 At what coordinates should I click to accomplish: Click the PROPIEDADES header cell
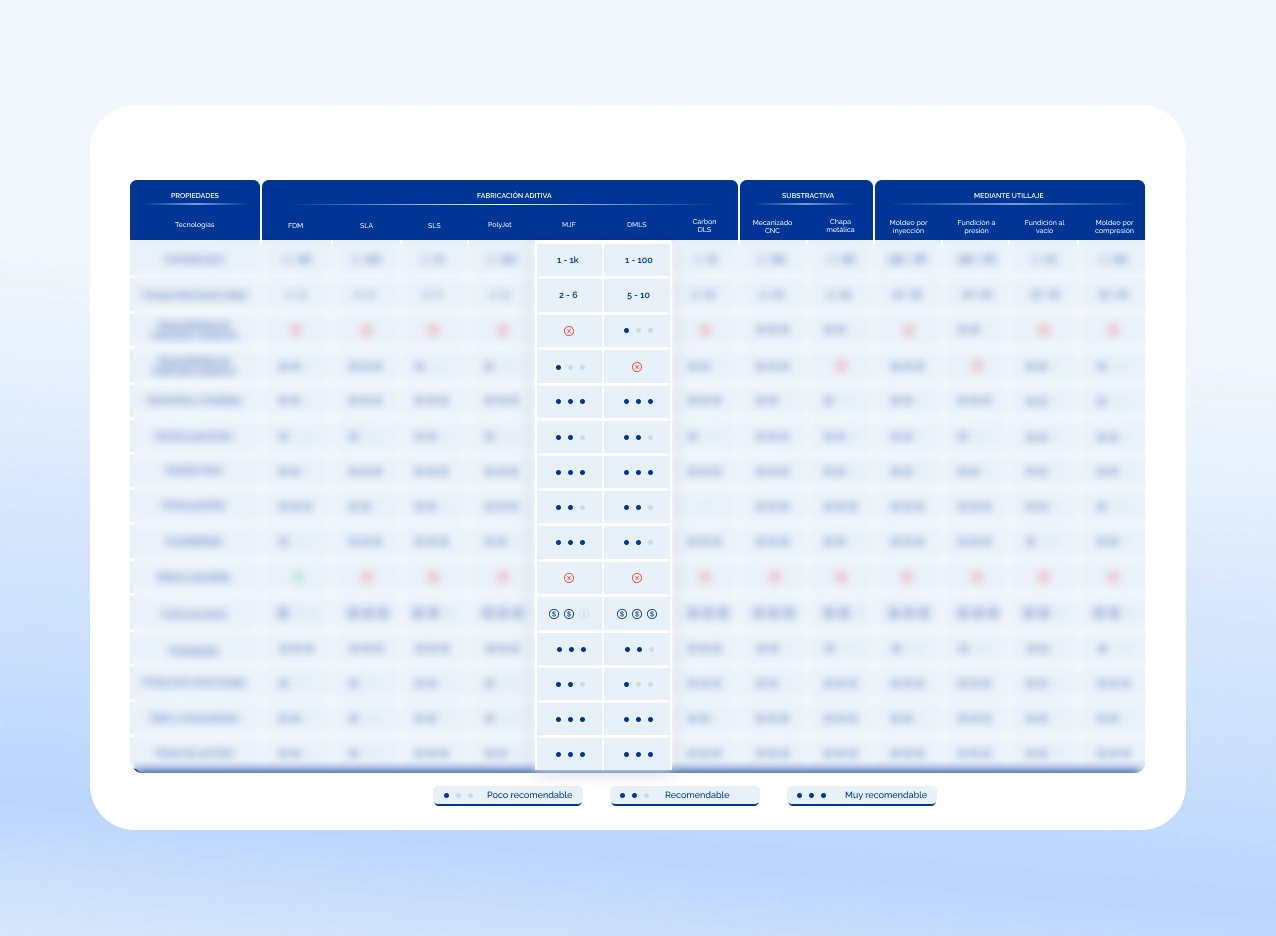point(195,196)
